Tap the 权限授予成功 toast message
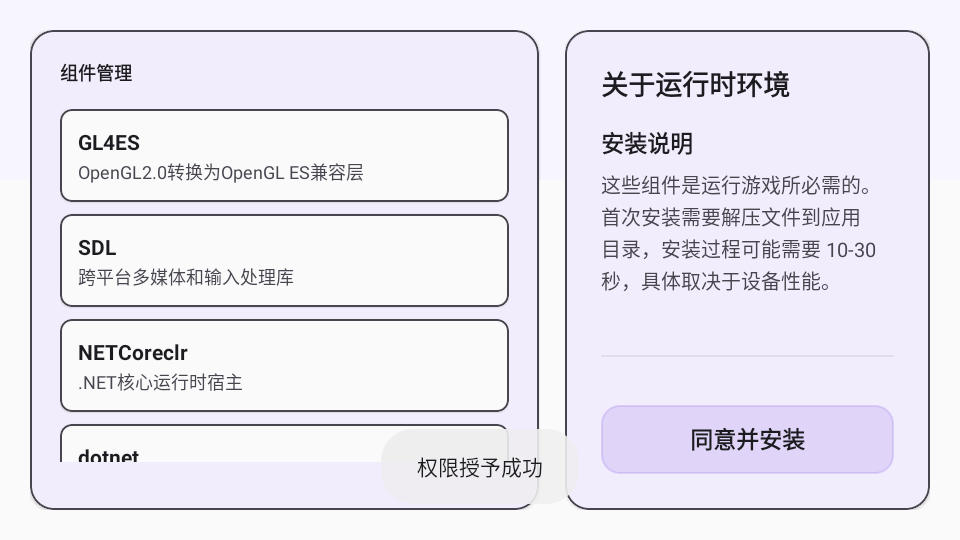 point(480,467)
